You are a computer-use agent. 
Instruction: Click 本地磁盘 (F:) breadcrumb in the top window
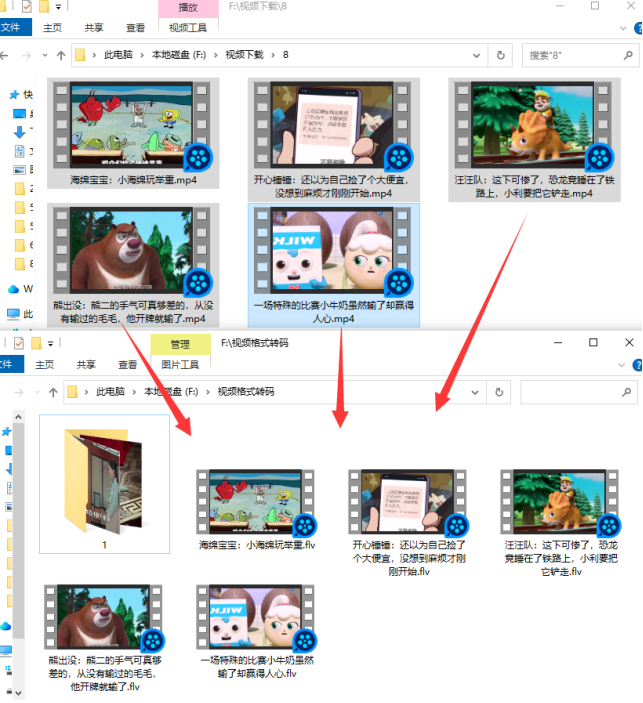tap(178, 55)
